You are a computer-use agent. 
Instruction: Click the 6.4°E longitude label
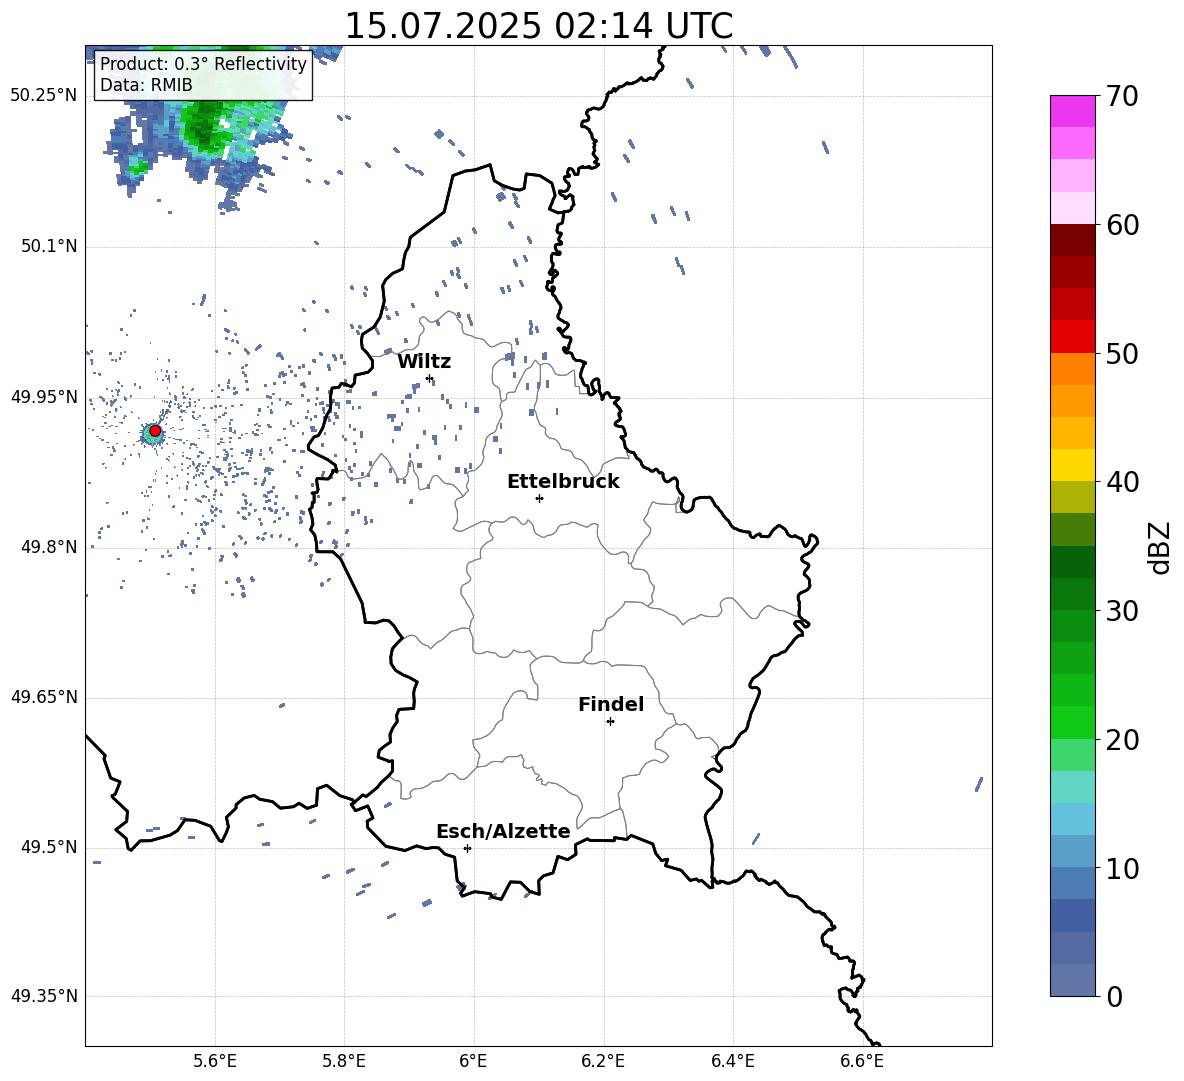[732, 1061]
